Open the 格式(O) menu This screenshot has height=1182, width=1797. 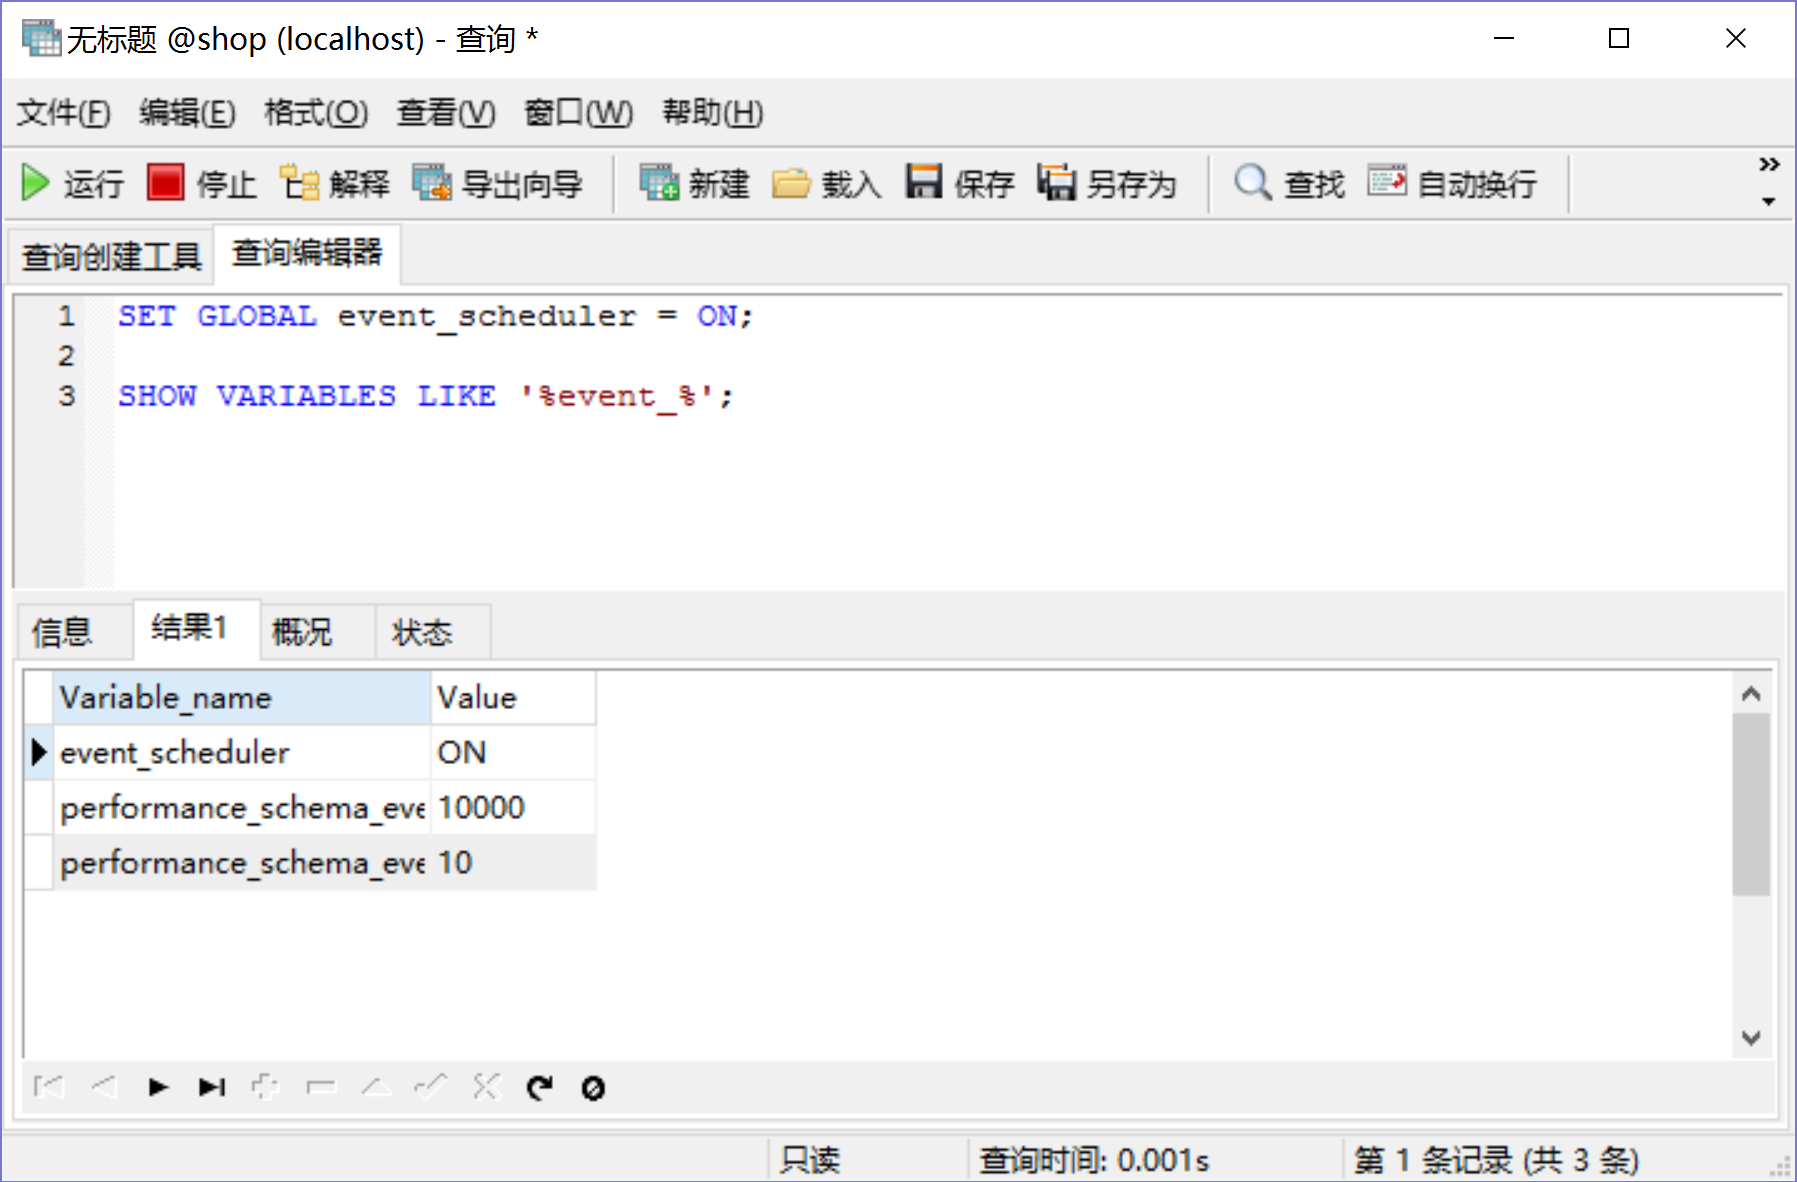tap(316, 112)
